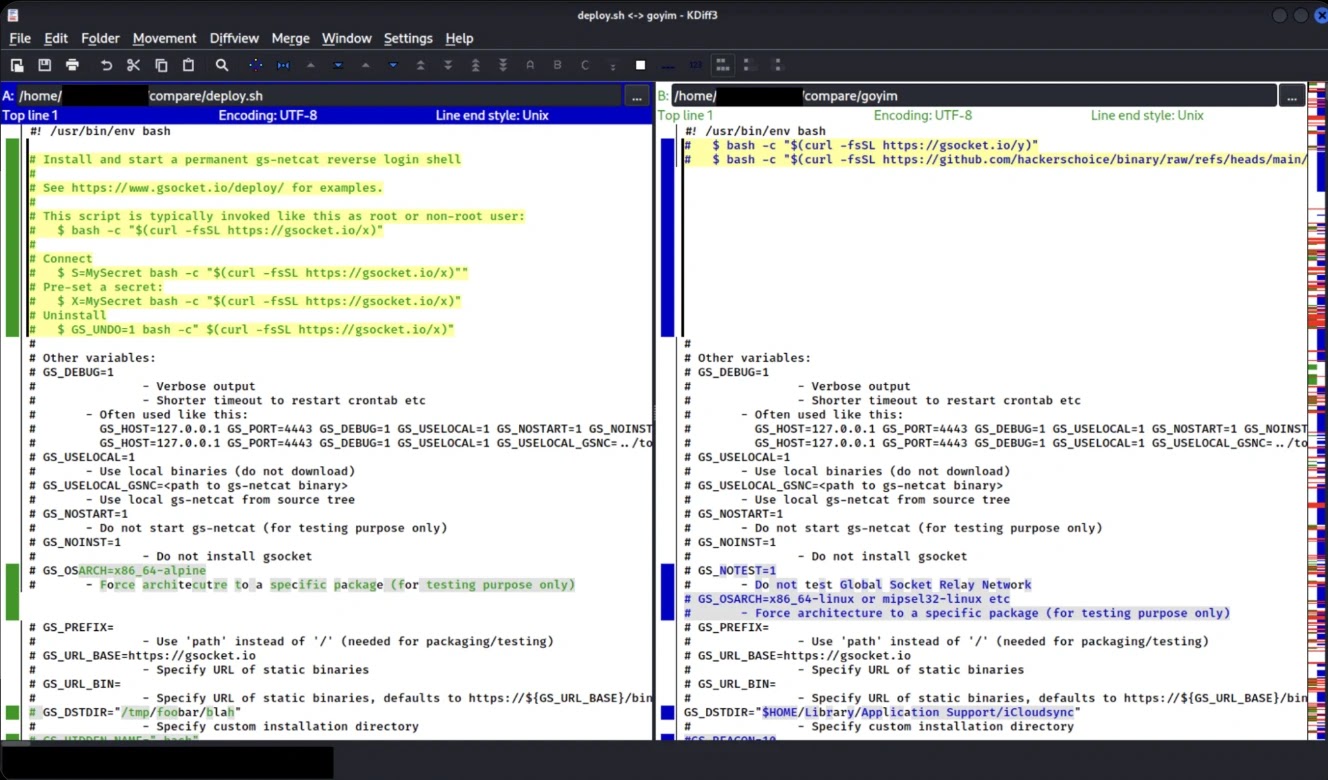The height and width of the screenshot is (780, 1328).
Task: Click 'GS_NOINST=1' line in pane B
Action: 730,542
